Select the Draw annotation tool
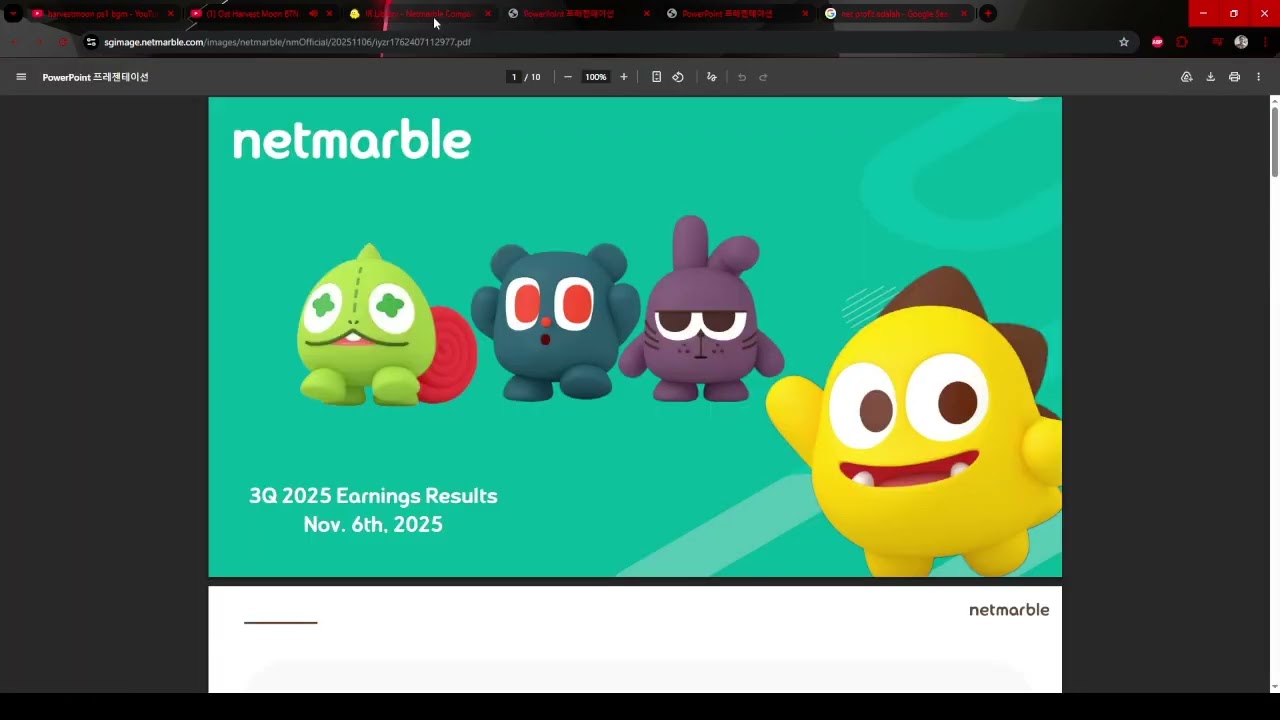This screenshot has width=1280, height=720. pyautogui.click(x=712, y=77)
